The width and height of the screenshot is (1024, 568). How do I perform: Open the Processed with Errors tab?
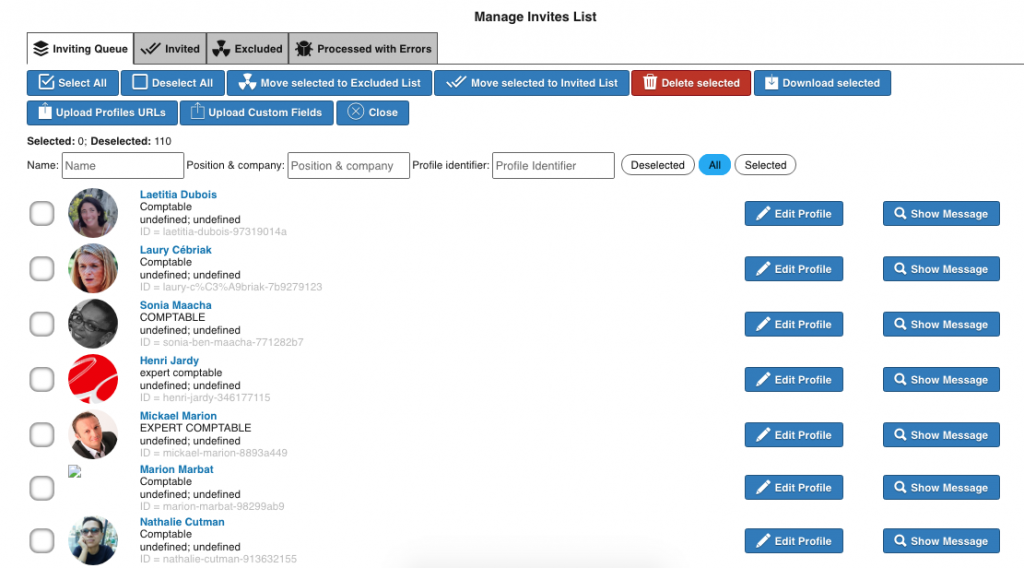click(x=363, y=49)
